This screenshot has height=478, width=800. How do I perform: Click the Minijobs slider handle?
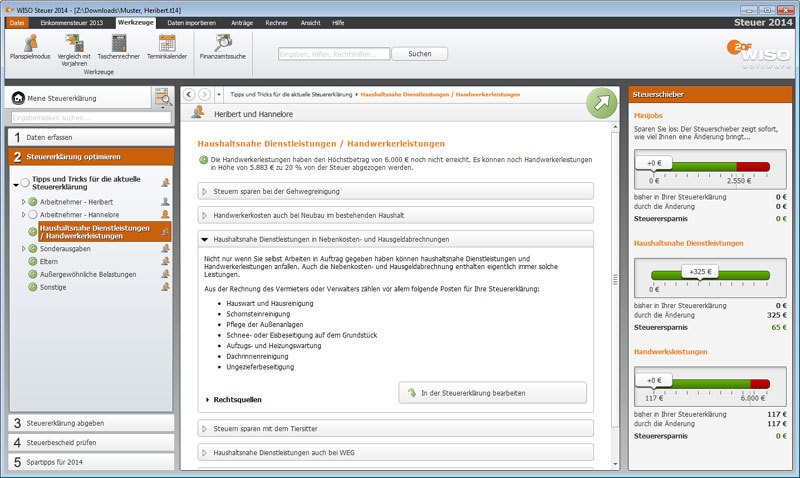(654, 163)
